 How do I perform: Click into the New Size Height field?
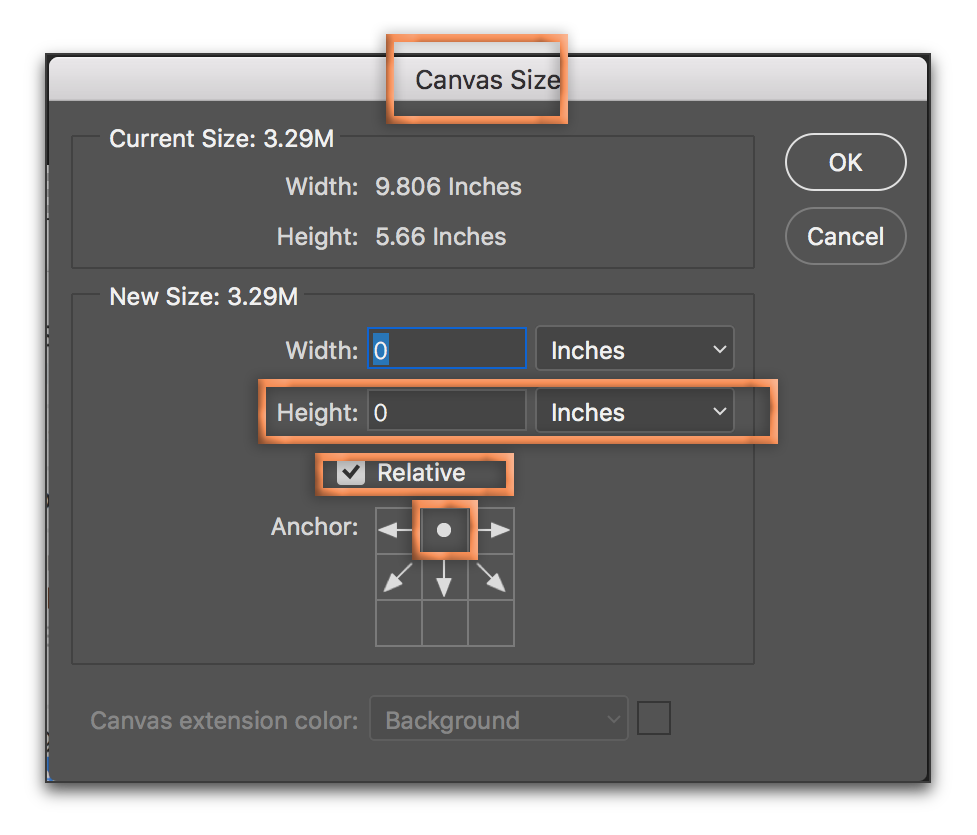(x=447, y=412)
